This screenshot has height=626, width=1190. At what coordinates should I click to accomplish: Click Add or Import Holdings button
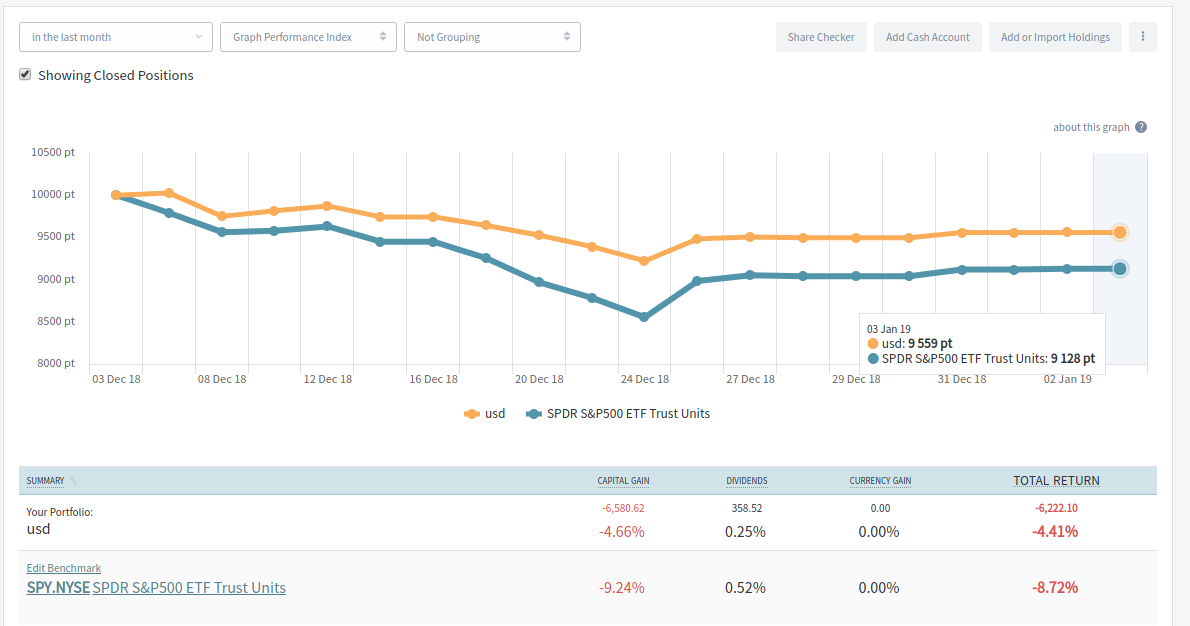coord(1055,37)
